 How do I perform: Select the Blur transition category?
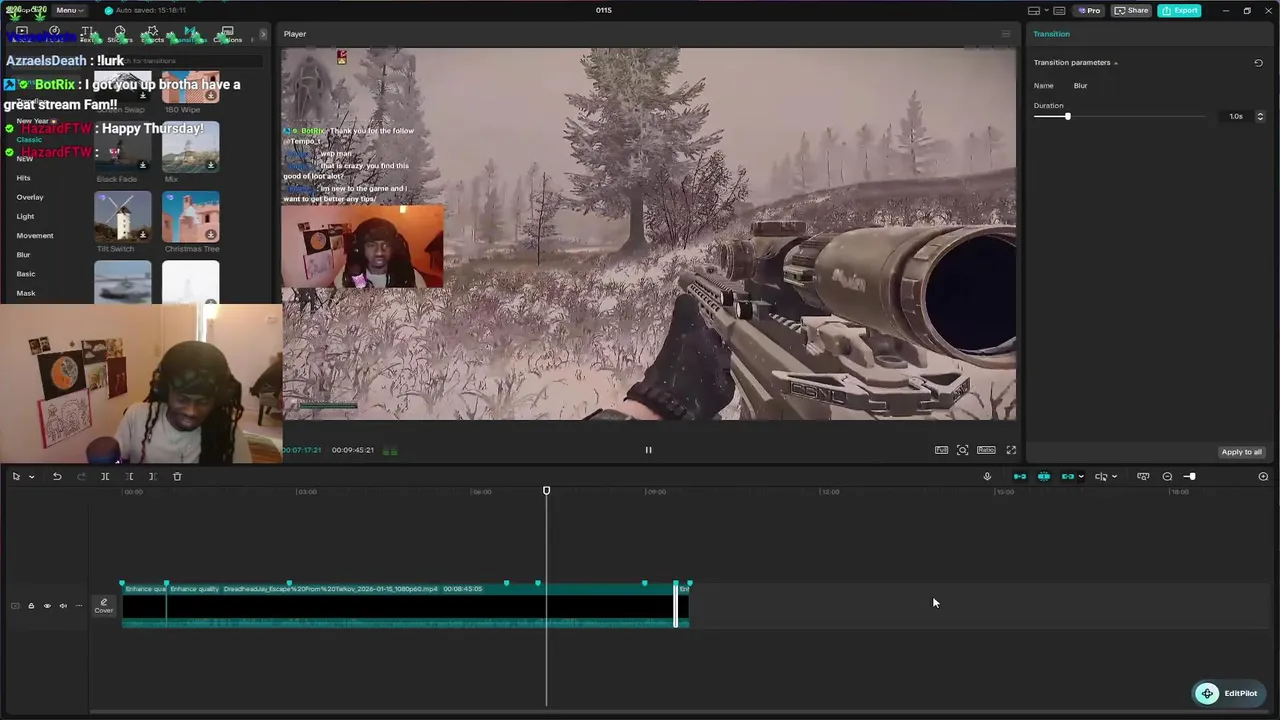[23, 255]
